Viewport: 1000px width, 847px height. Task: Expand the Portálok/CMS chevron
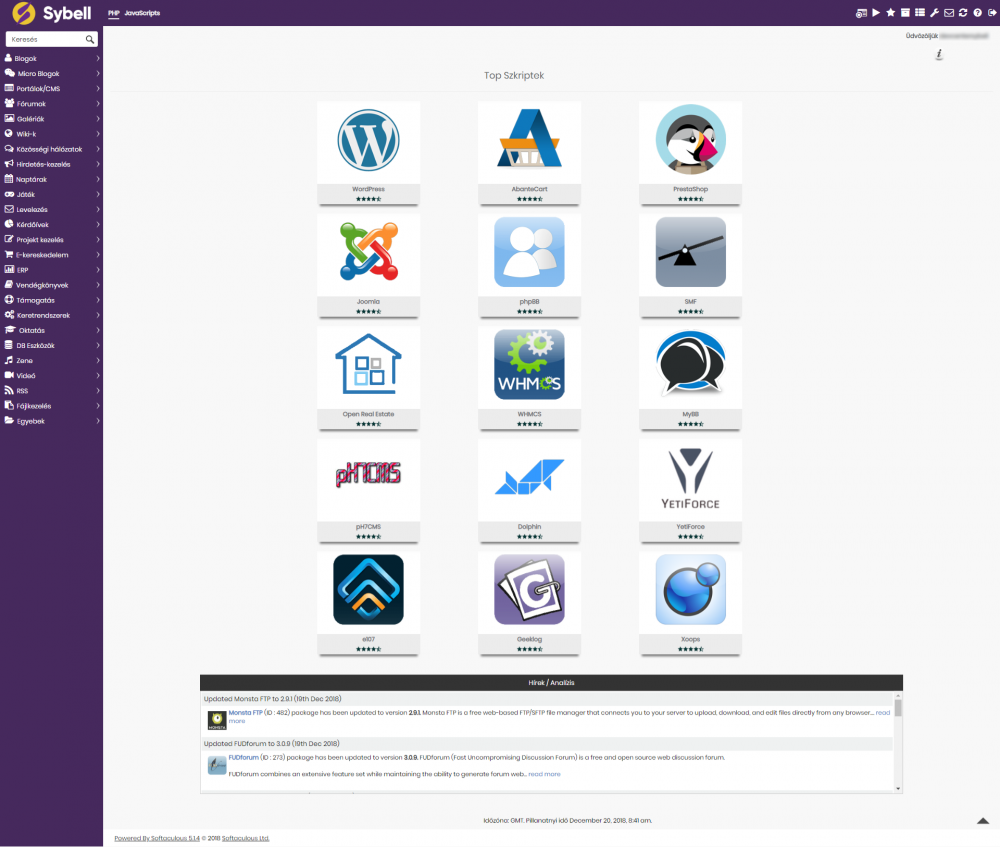98,89
